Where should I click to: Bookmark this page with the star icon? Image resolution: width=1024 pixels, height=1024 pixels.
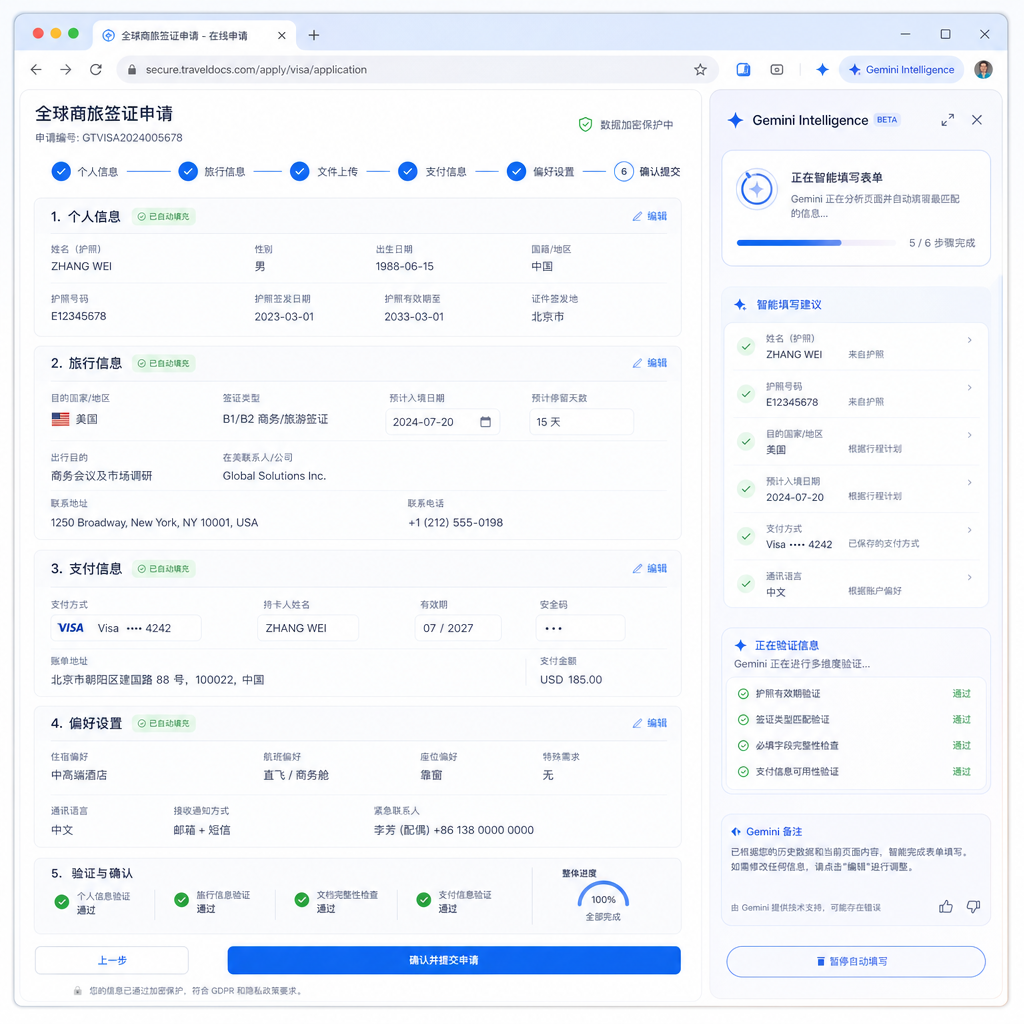tap(700, 69)
